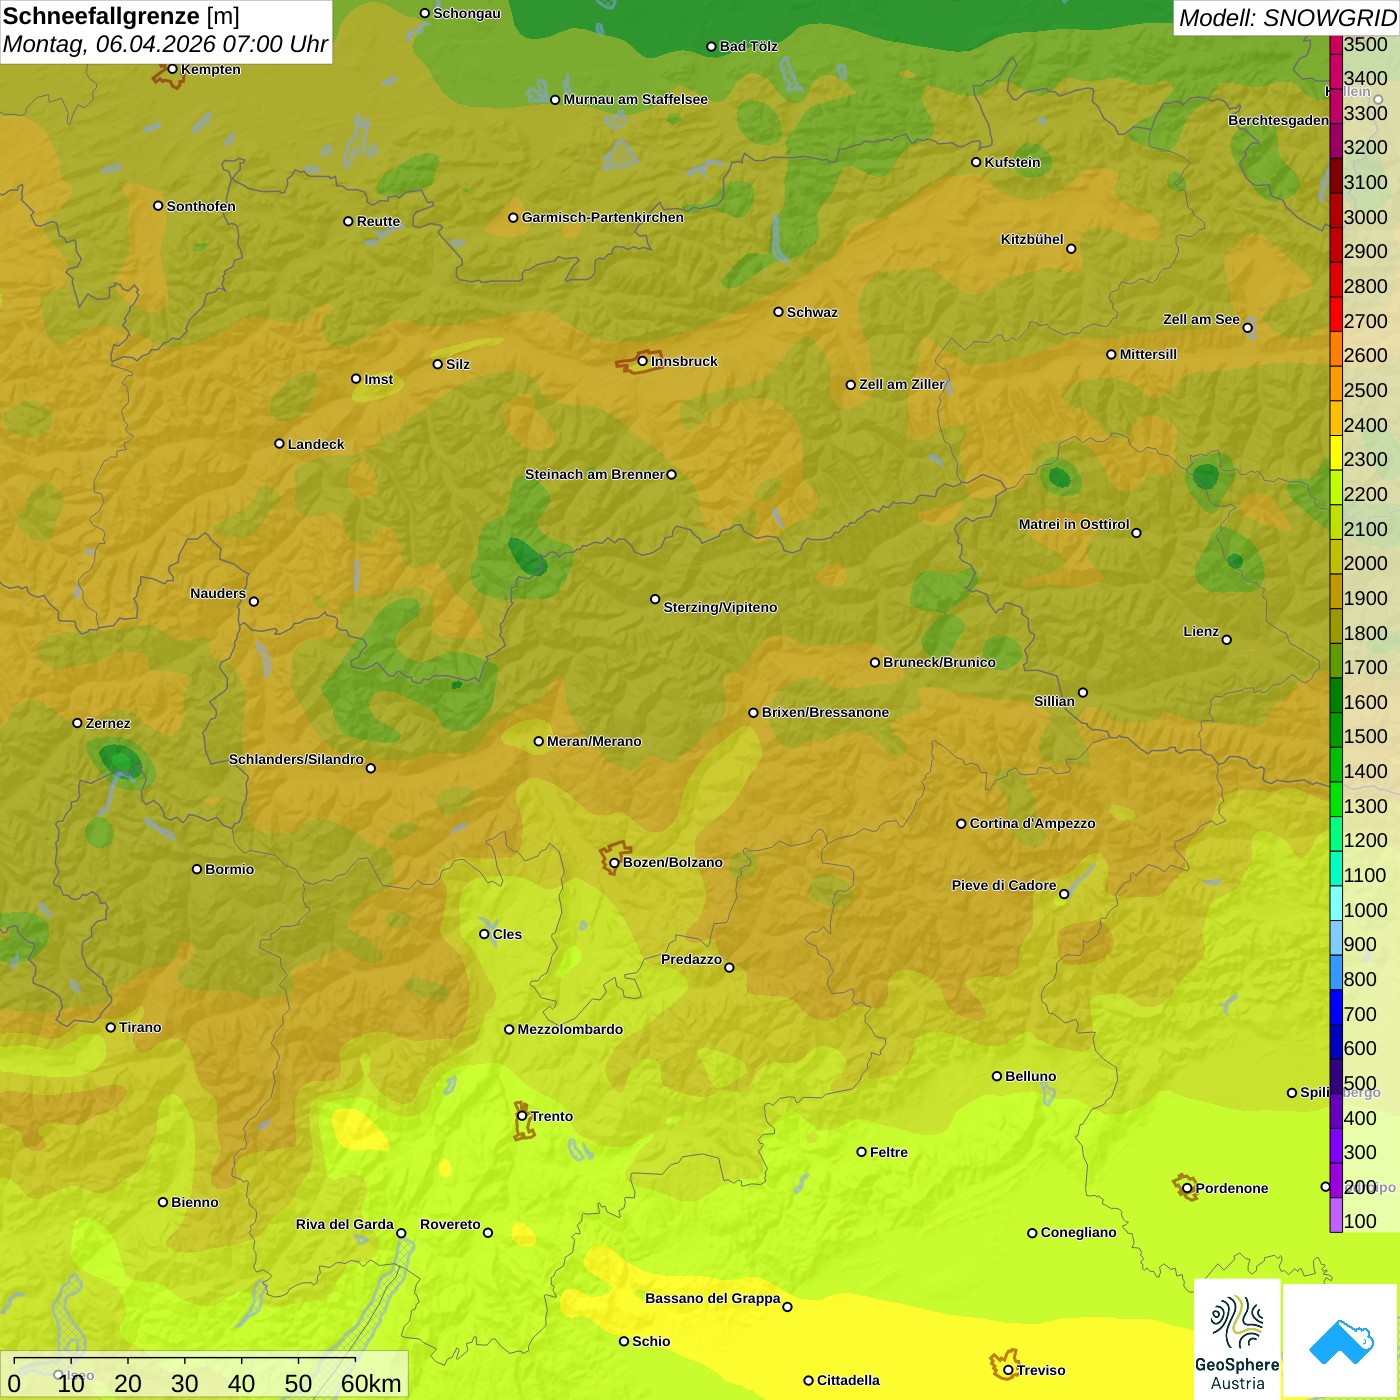This screenshot has height=1400, width=1400.
Task: Click the Garmisch-Partenkirchen label
Action: click(x=603, y=217)
